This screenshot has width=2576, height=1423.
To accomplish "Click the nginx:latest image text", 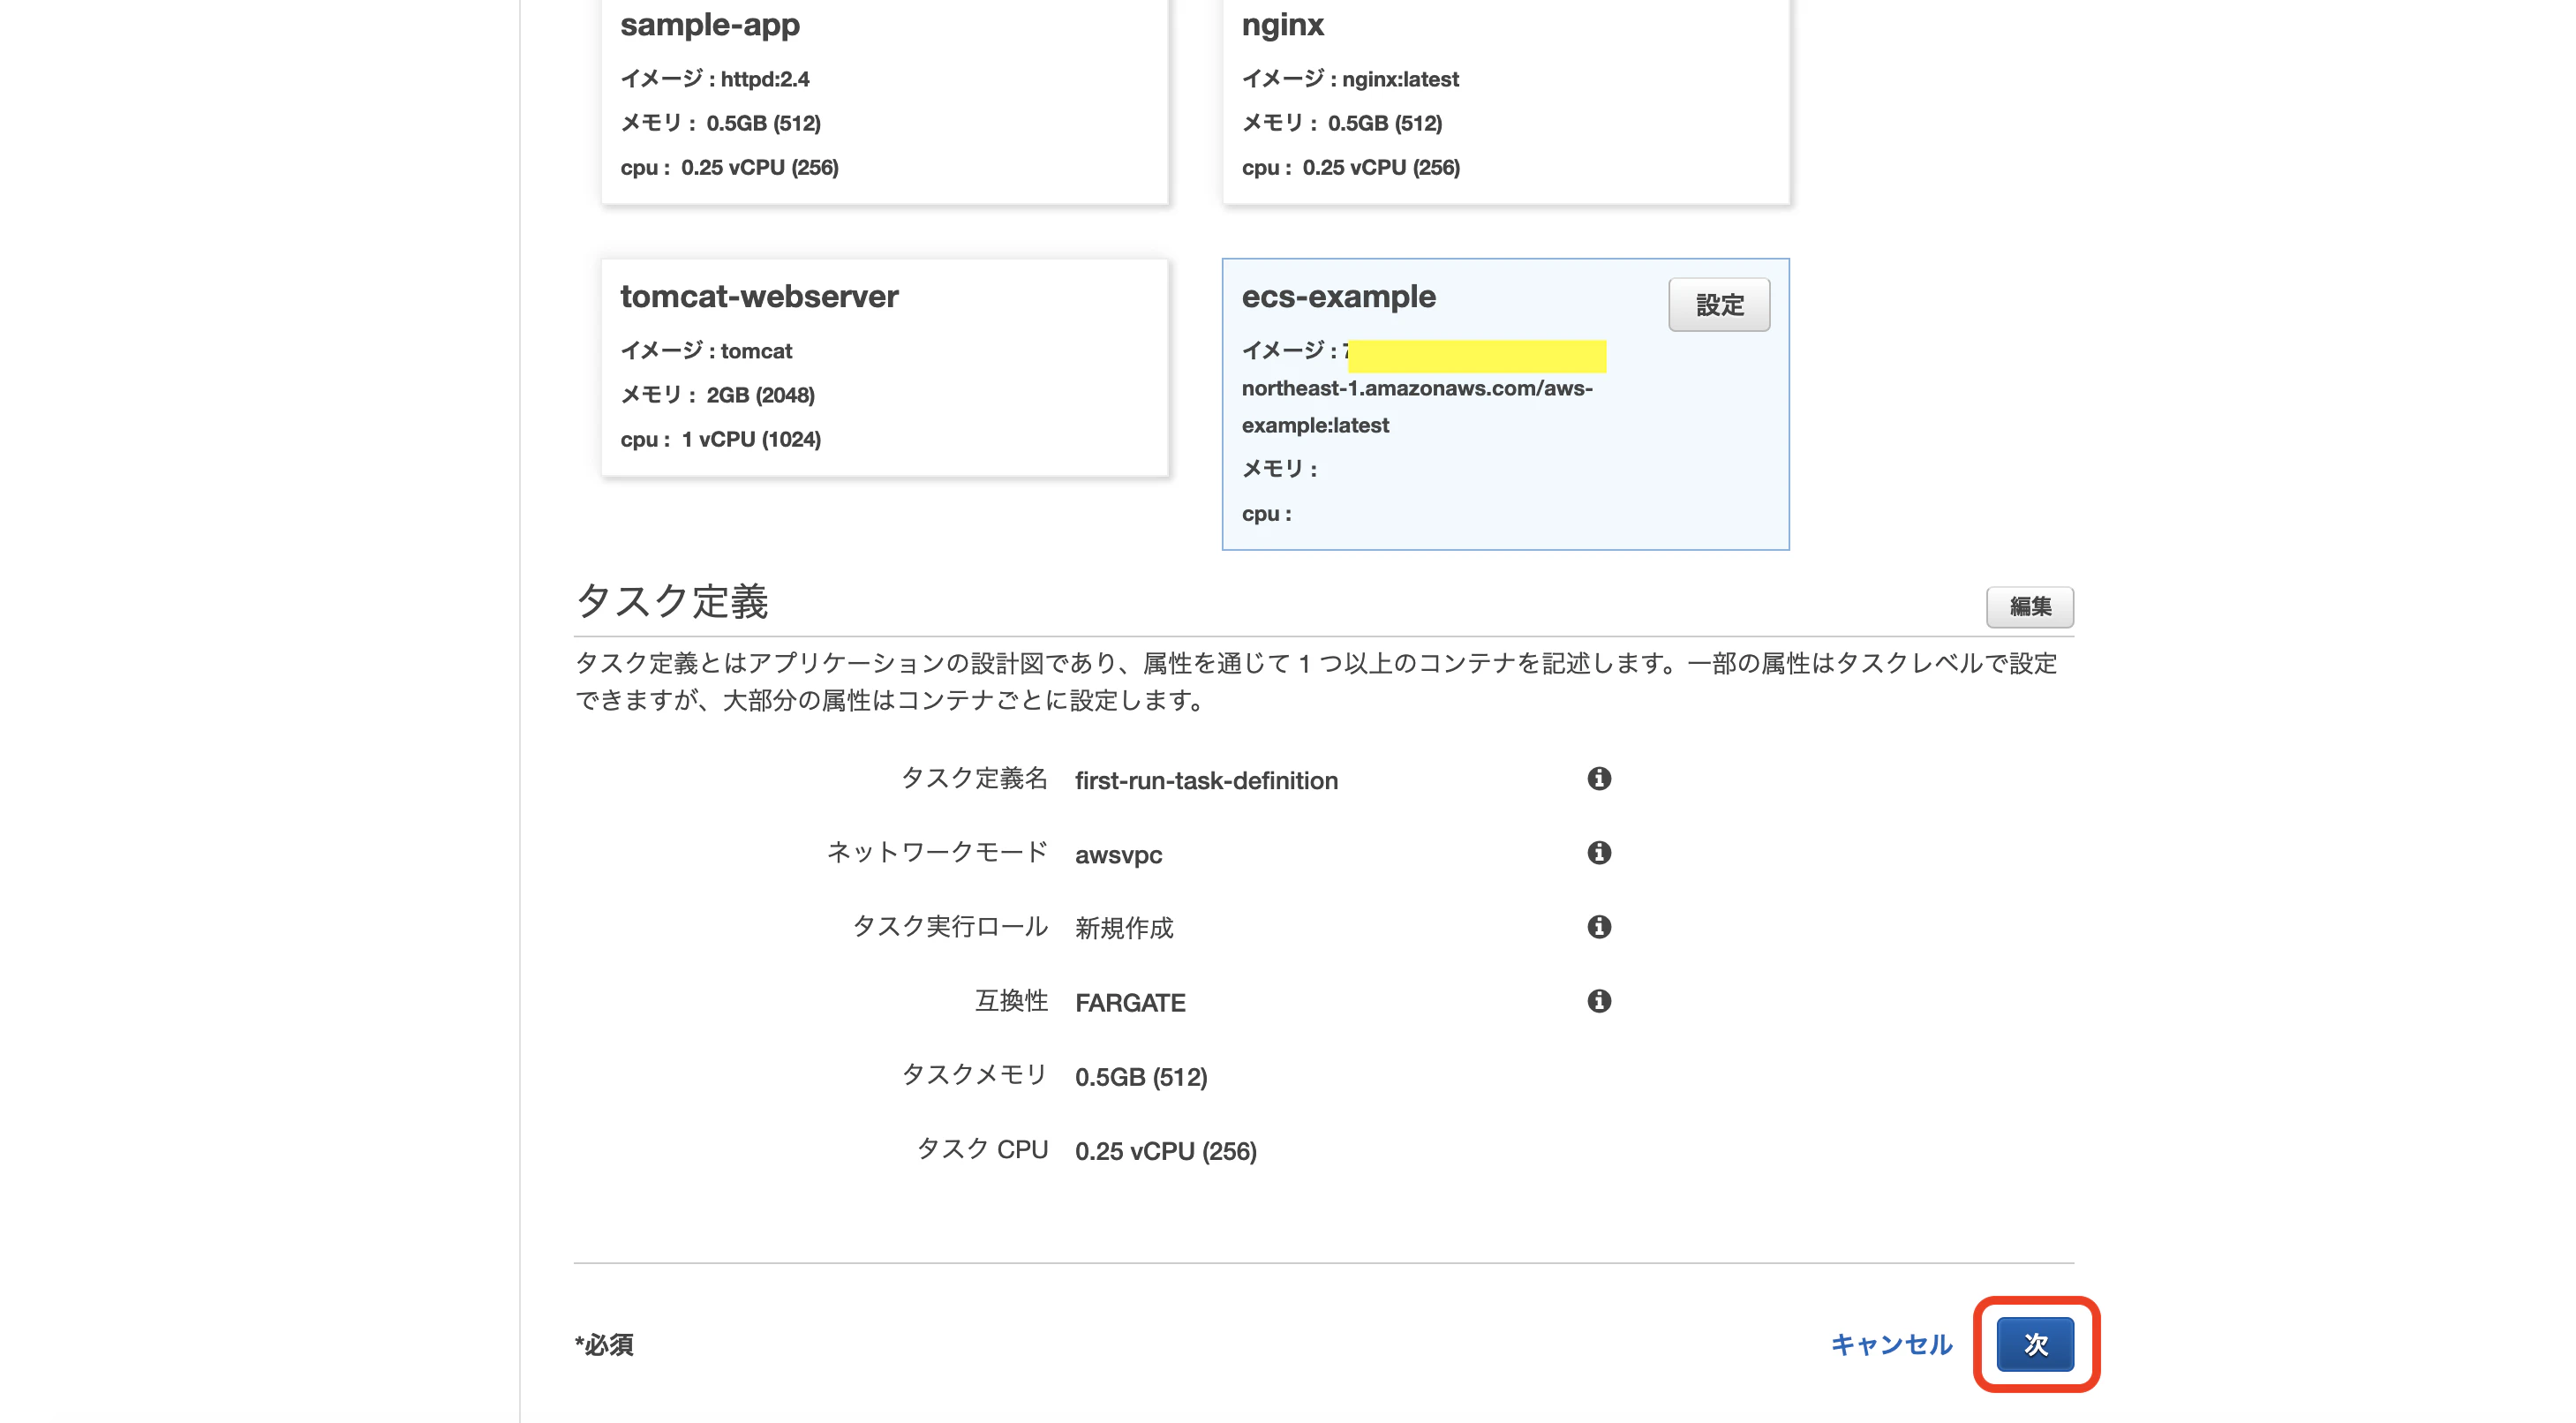I will [1400, 79].
